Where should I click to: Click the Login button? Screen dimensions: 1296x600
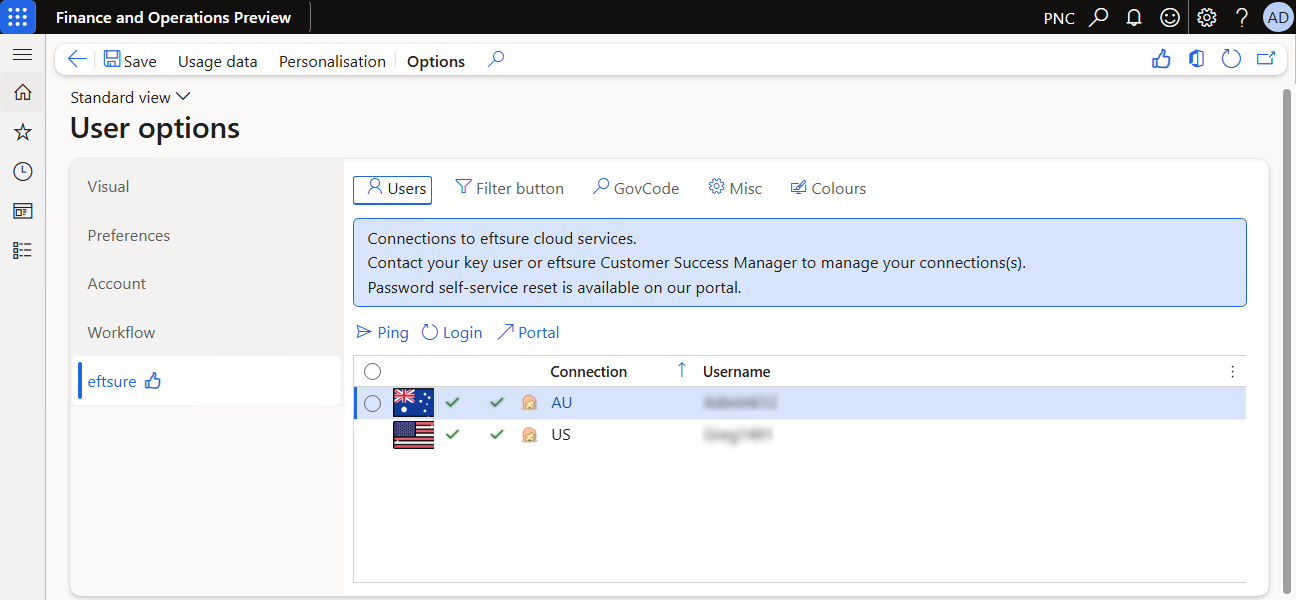pos(451,332)
